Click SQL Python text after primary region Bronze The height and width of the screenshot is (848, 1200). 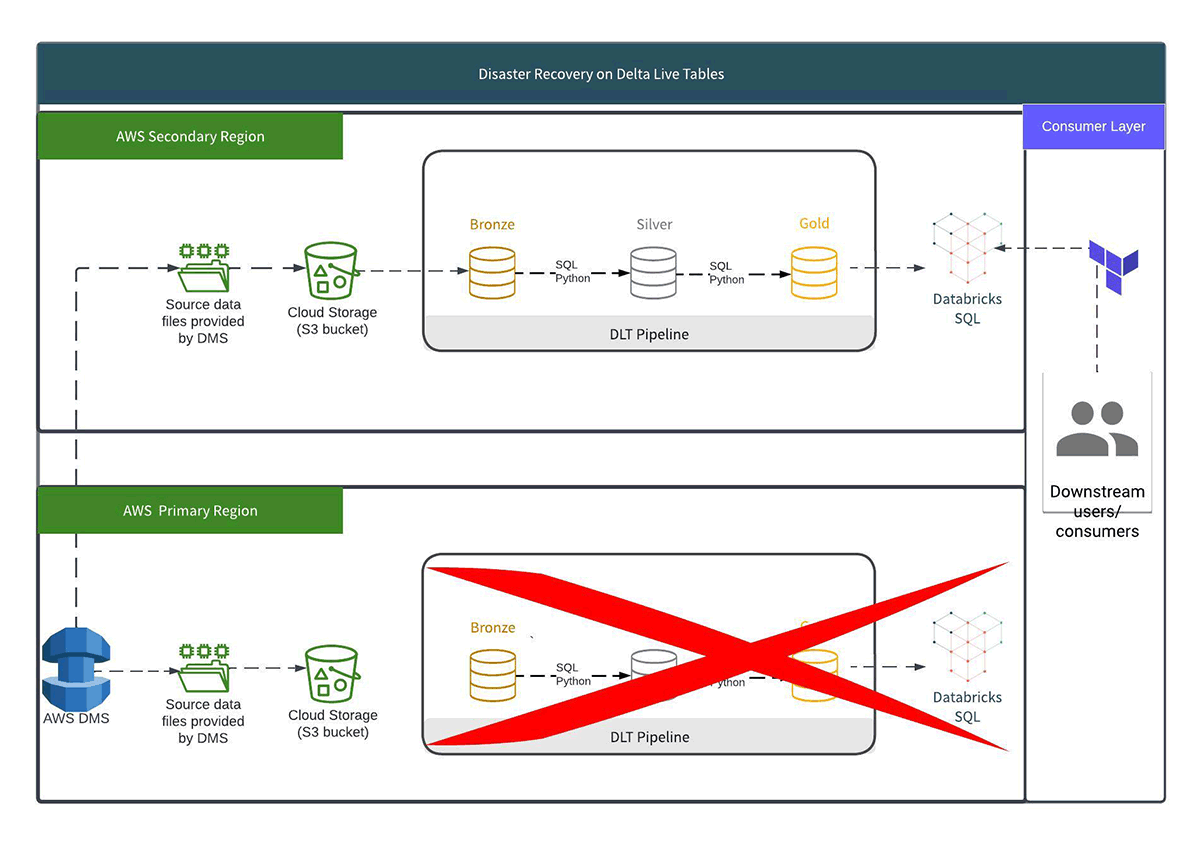tap(573, 674)
